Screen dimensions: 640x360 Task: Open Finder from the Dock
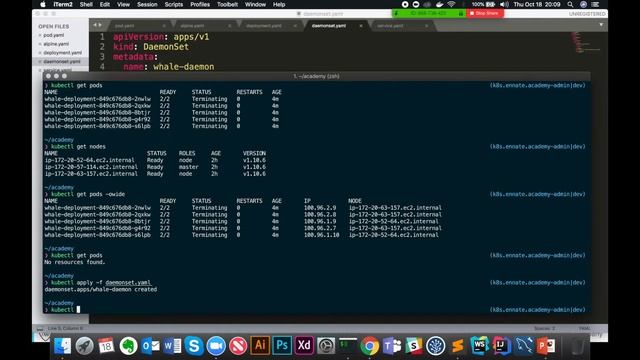coord(62,346)
